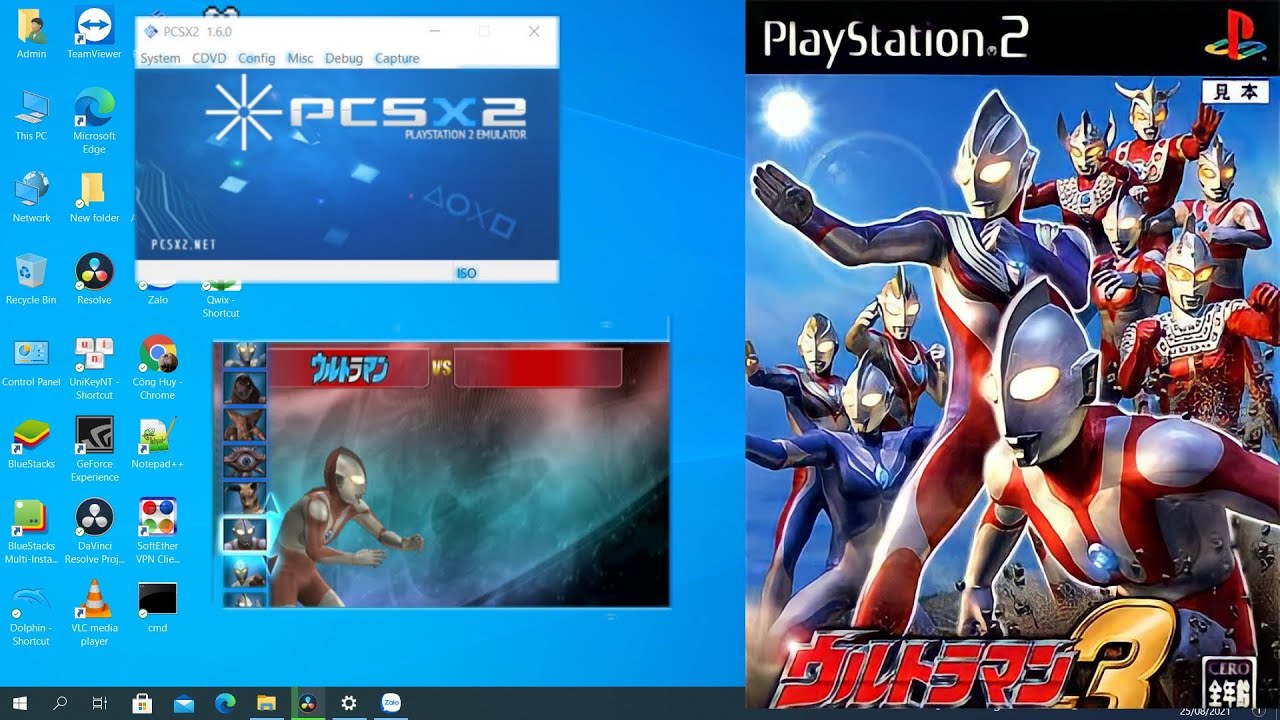
Task: Open the System menu in PCSX2
Action: coord(160,58)
